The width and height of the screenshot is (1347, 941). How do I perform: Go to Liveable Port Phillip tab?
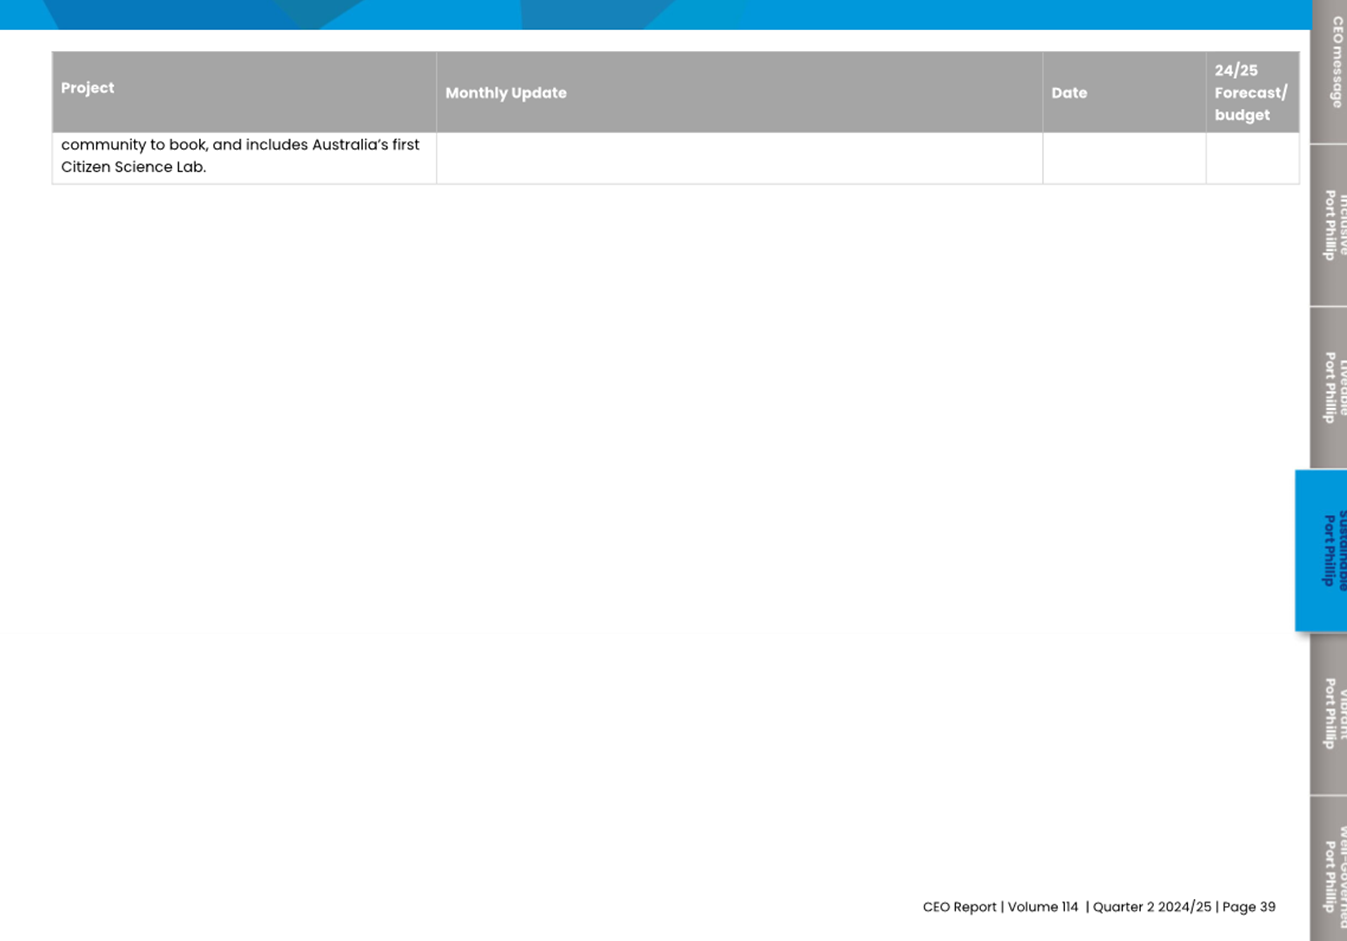pyautogui.click(x=1330, y=388)
